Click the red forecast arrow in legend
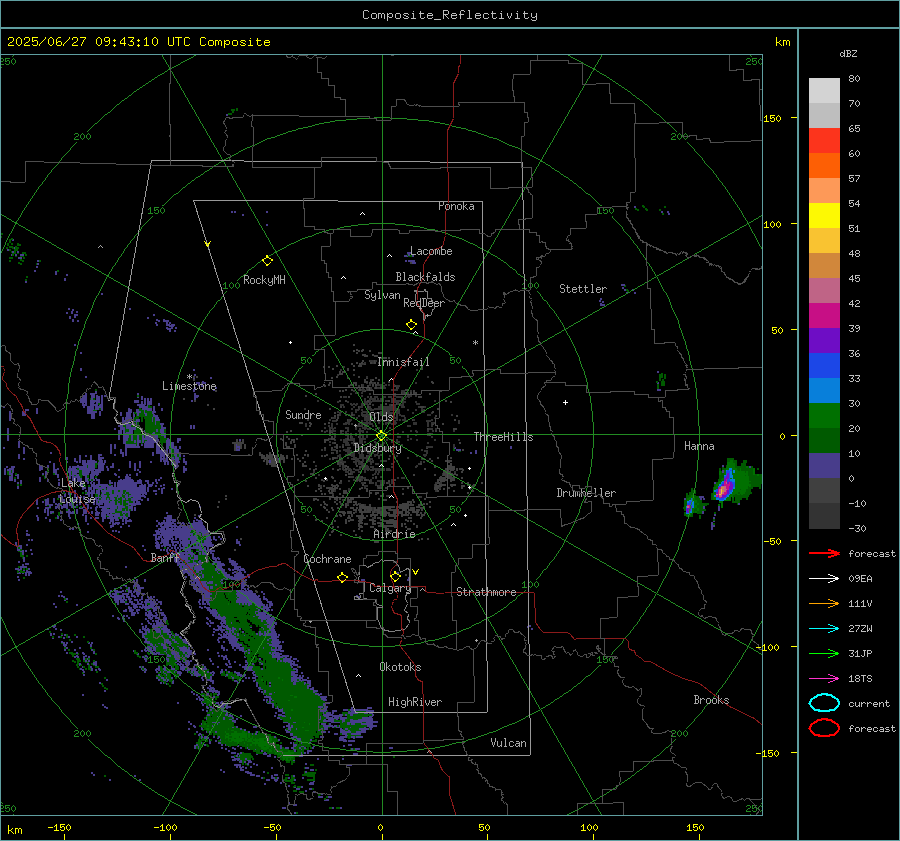The height and width of the screenshot is (841, 900). (x=824, y=553)
